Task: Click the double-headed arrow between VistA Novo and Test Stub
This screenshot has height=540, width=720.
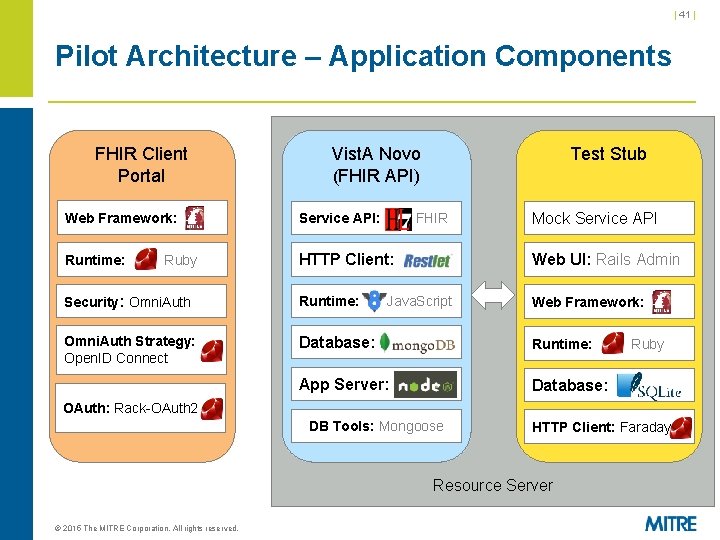Action: (x=493, y=295)
